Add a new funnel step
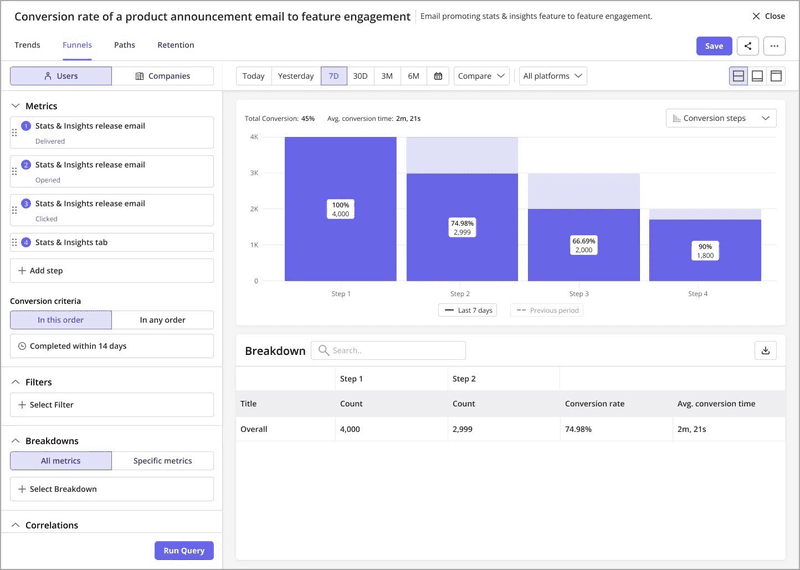 point(111,271)
